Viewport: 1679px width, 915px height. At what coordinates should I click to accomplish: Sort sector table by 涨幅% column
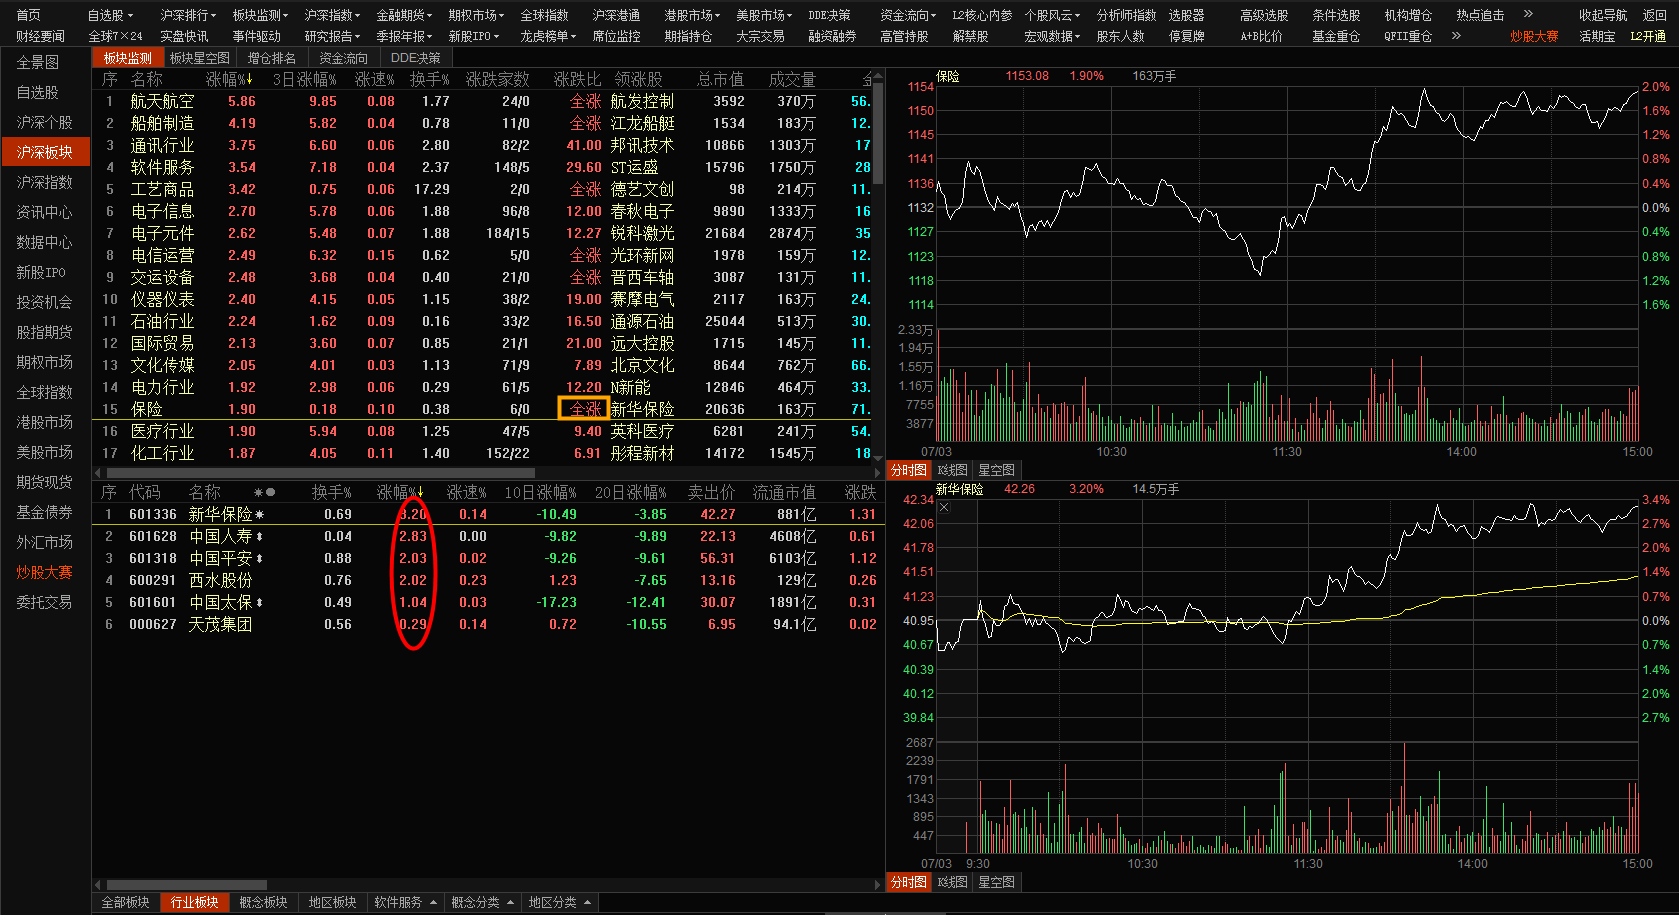[229, 79]
